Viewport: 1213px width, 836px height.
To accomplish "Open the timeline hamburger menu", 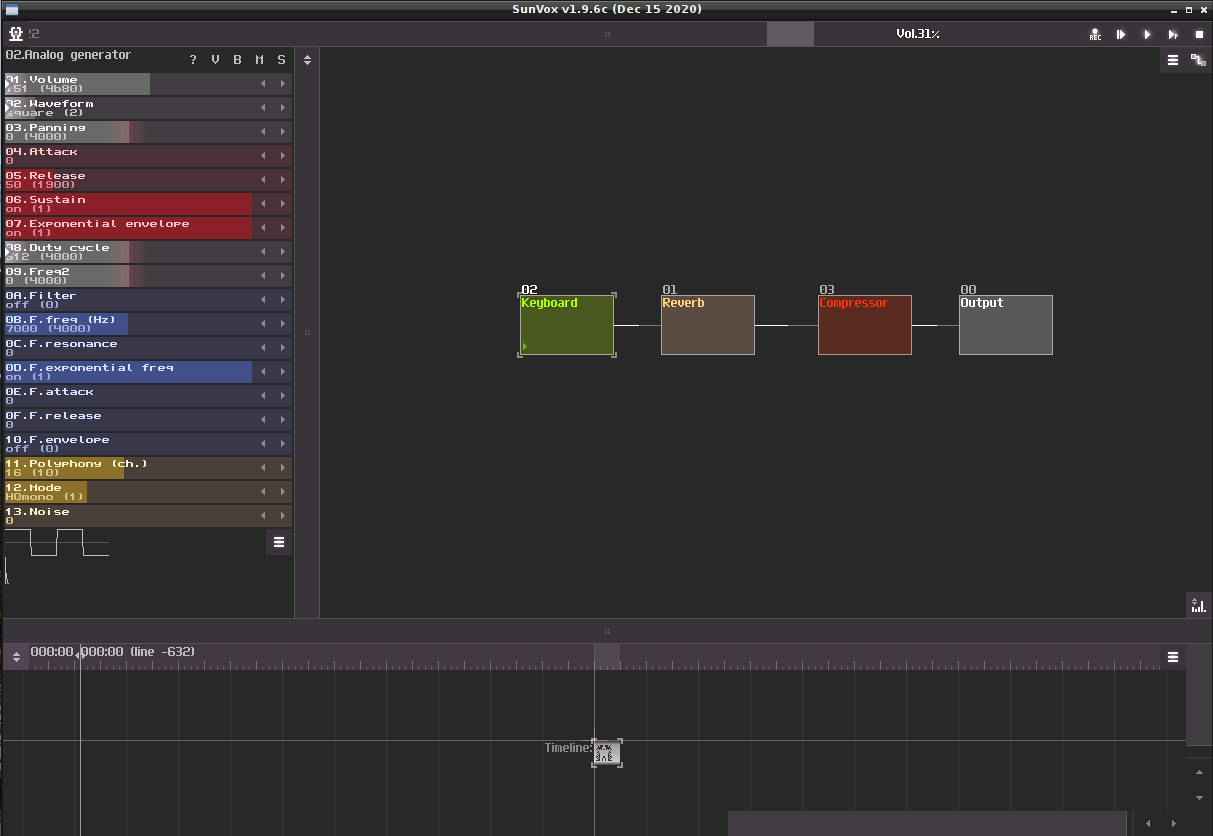I will tap(1173, 657).
